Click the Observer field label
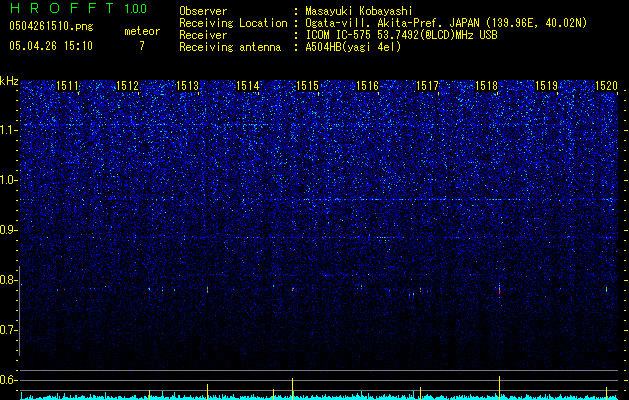Viewport: 629px width, 400px height. (203, 11)
